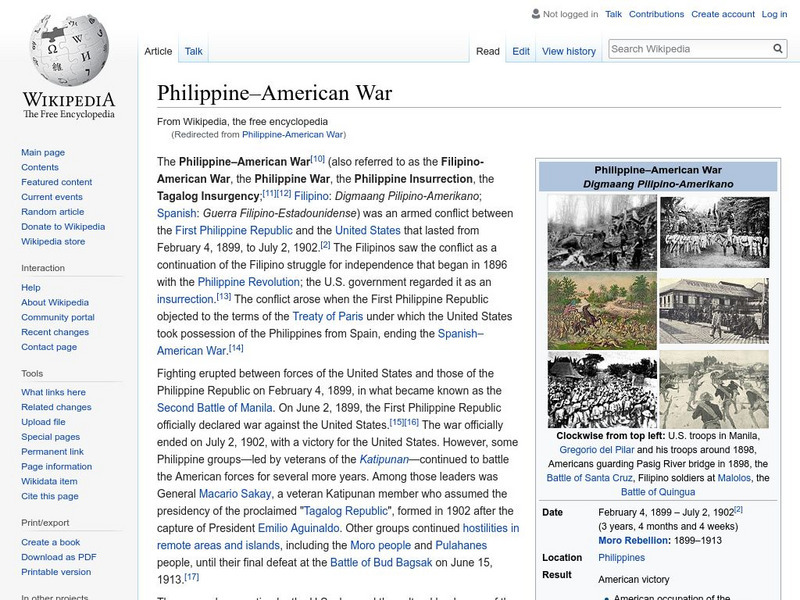
Task: Open Random article from the sidebar
Action: [x=53, y=212]
